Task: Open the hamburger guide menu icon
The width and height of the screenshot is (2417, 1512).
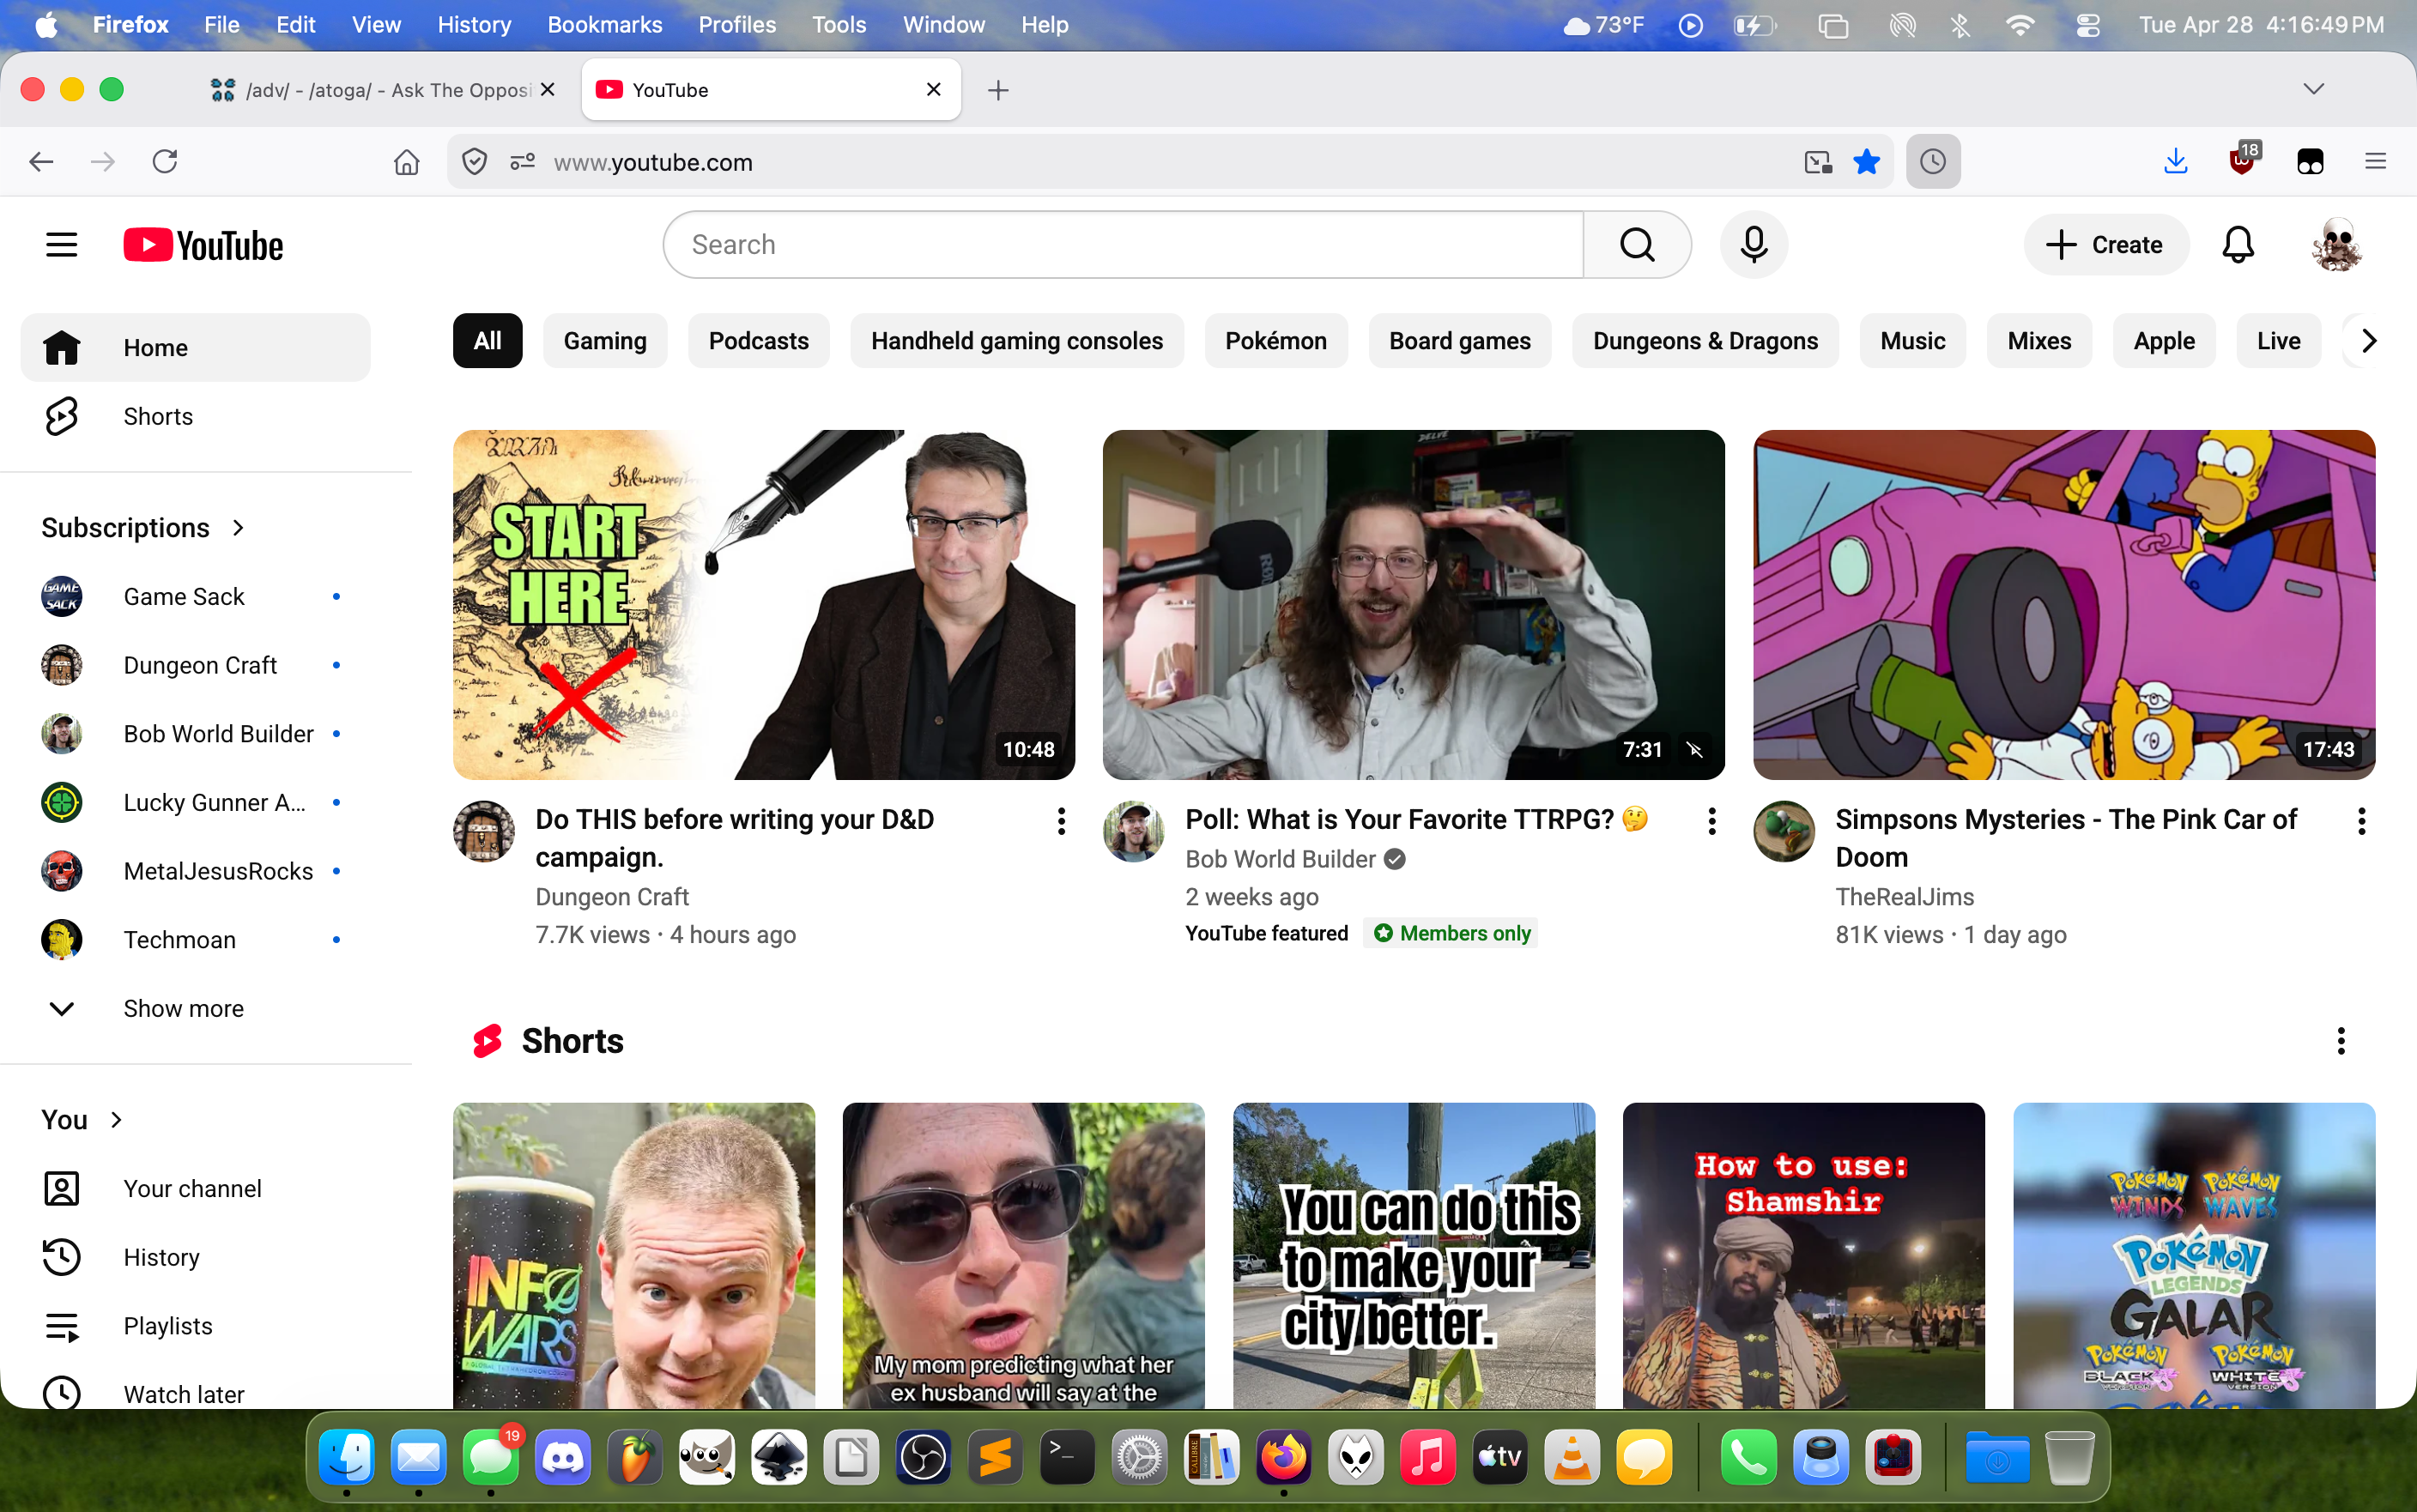Action: point(62,245)
